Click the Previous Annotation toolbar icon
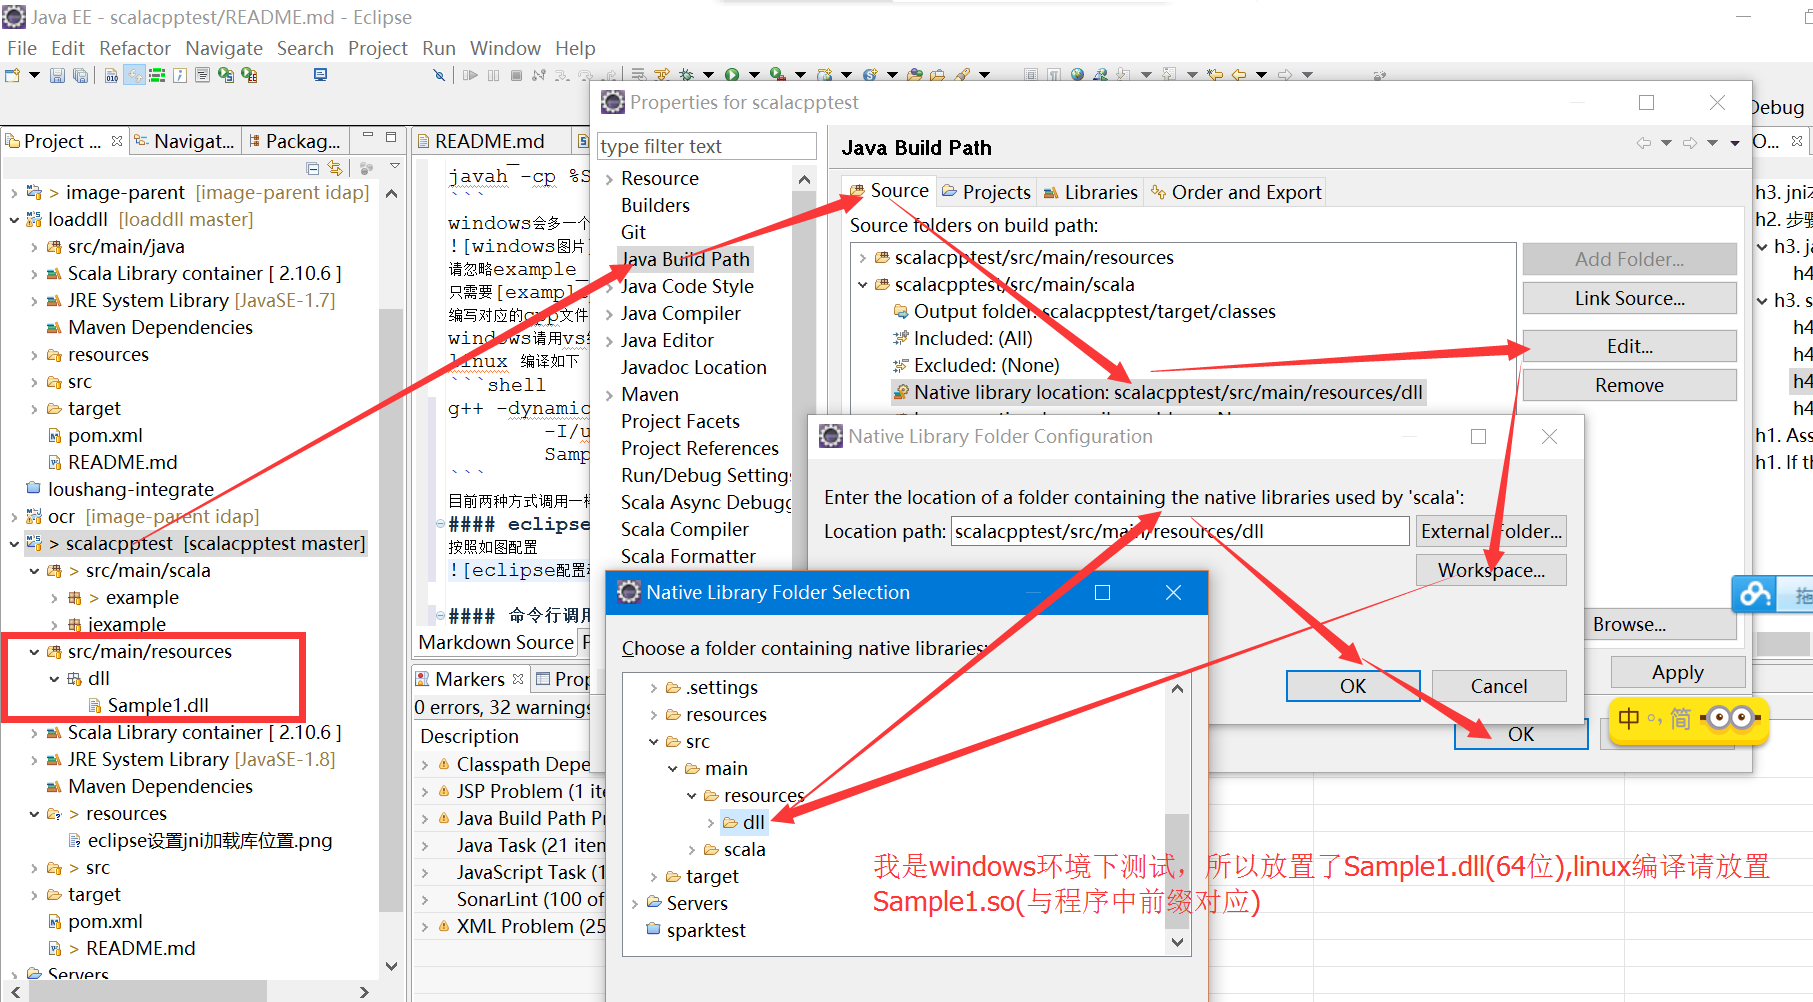This screenshot has width=1813, height=1002. 1169,74
